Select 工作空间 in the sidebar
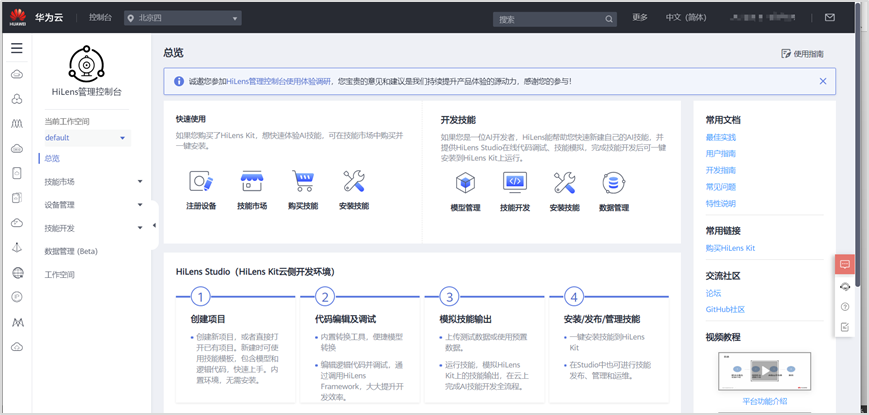This screenshot has width=869, height=415. click(x=59, y=275)
